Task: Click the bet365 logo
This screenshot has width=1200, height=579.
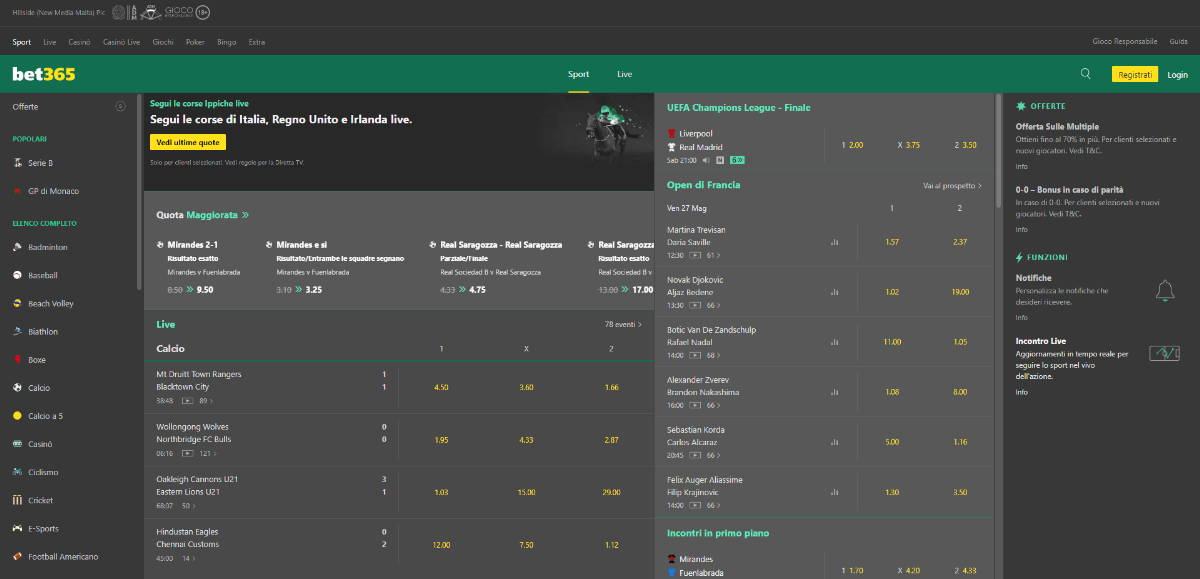Action: [44, 75]
